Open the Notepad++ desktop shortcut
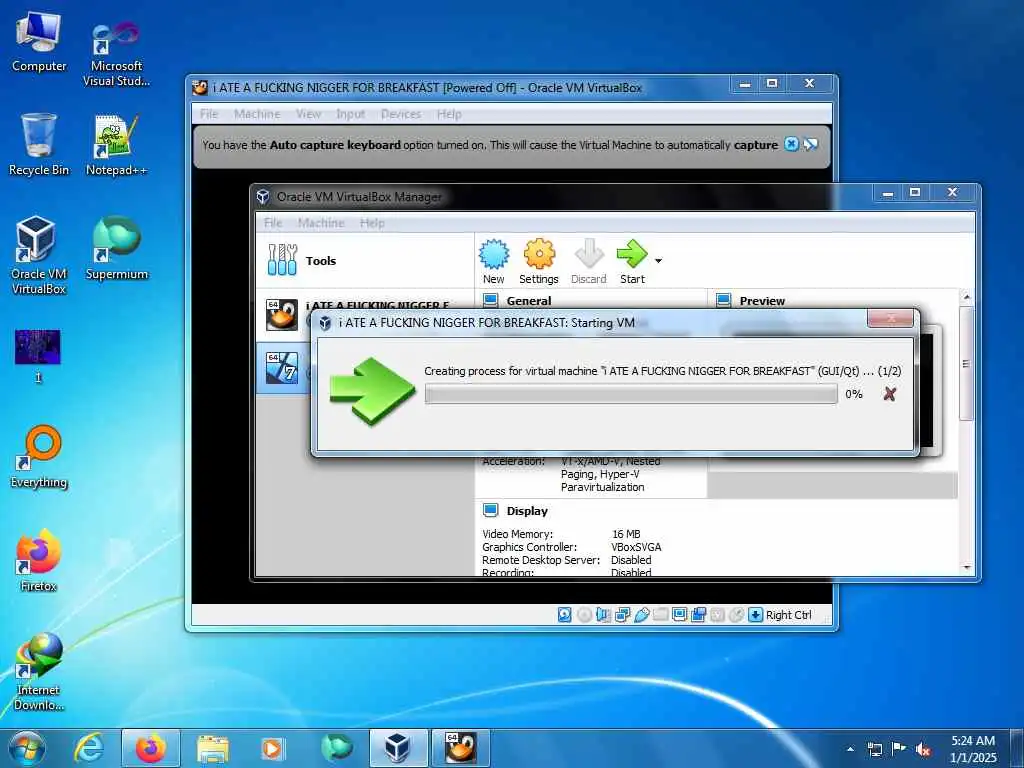 tap(116, 145)
